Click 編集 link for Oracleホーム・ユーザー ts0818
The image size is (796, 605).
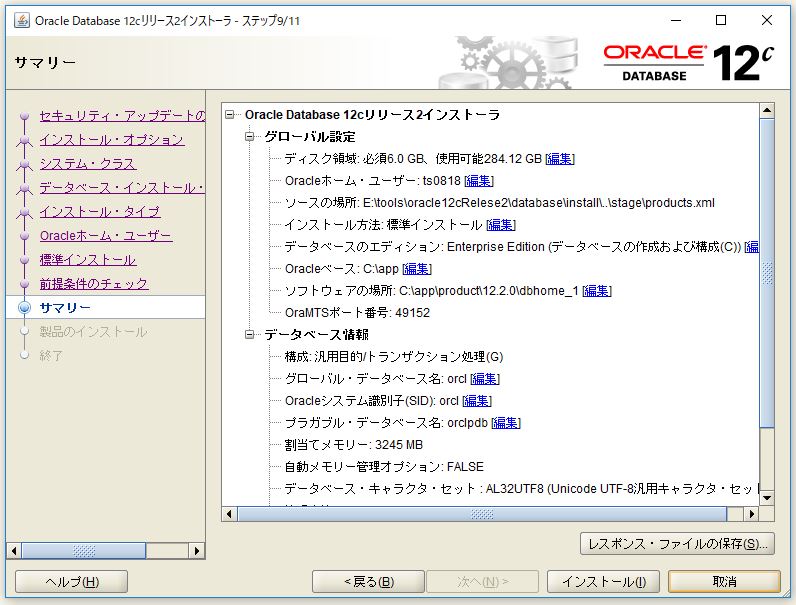tap(479, 181)
